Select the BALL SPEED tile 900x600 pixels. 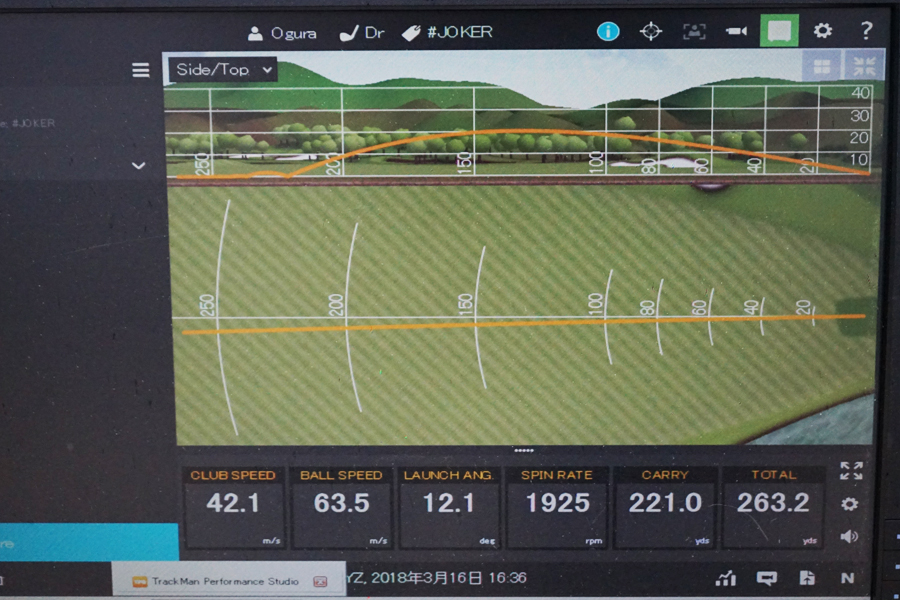(341, 508)
